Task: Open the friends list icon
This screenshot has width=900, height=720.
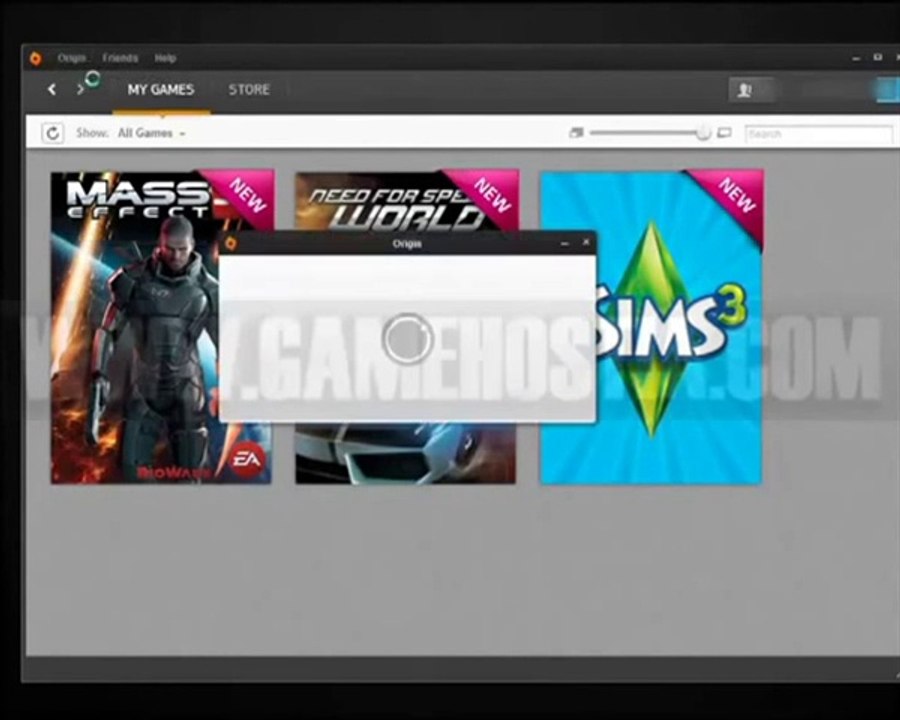Action: pyautogui.click(x=744, y=90)
